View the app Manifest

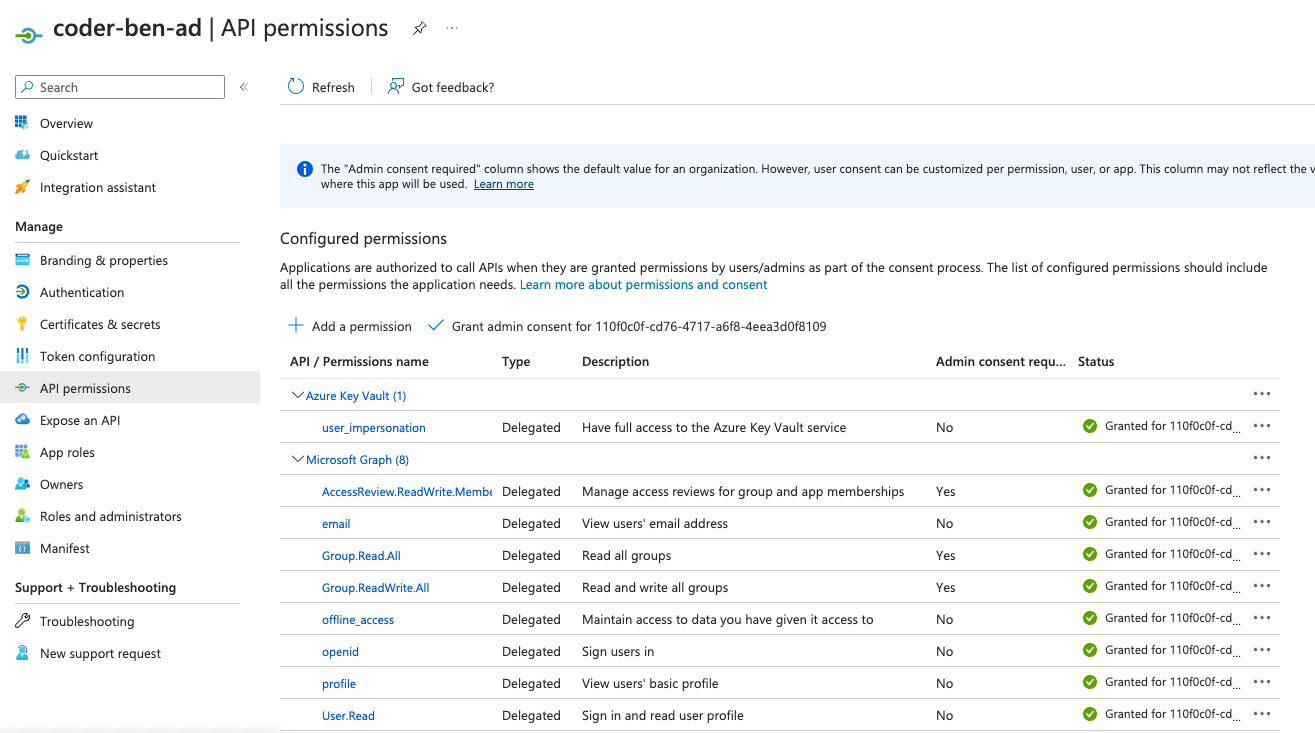point(63,547)
